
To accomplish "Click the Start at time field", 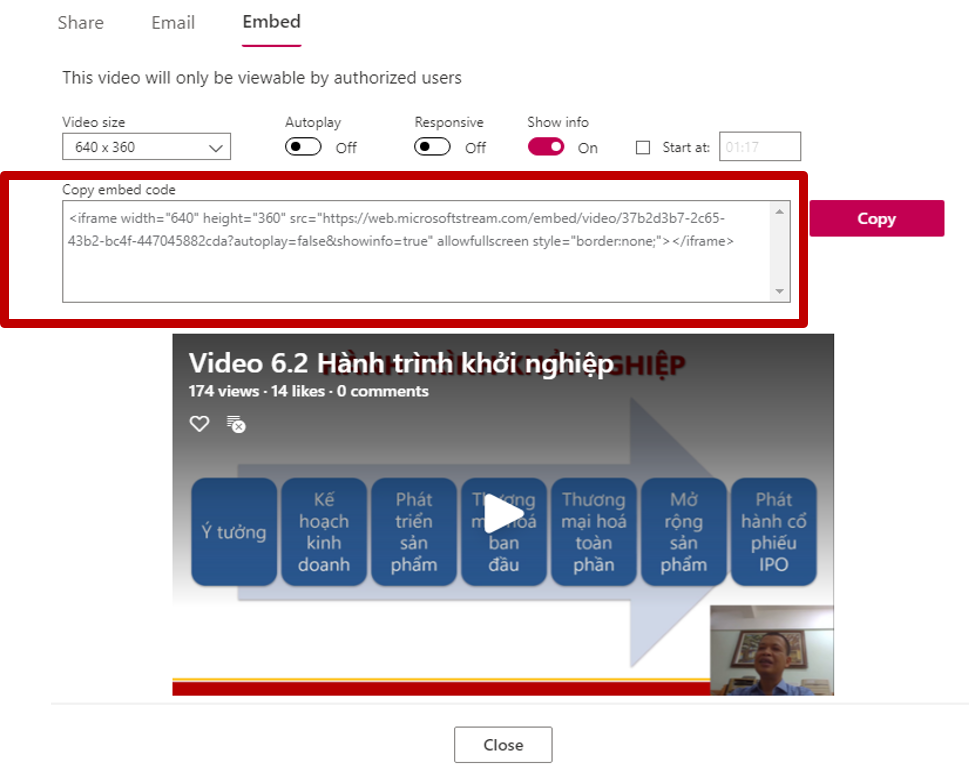I will (760, 147).
